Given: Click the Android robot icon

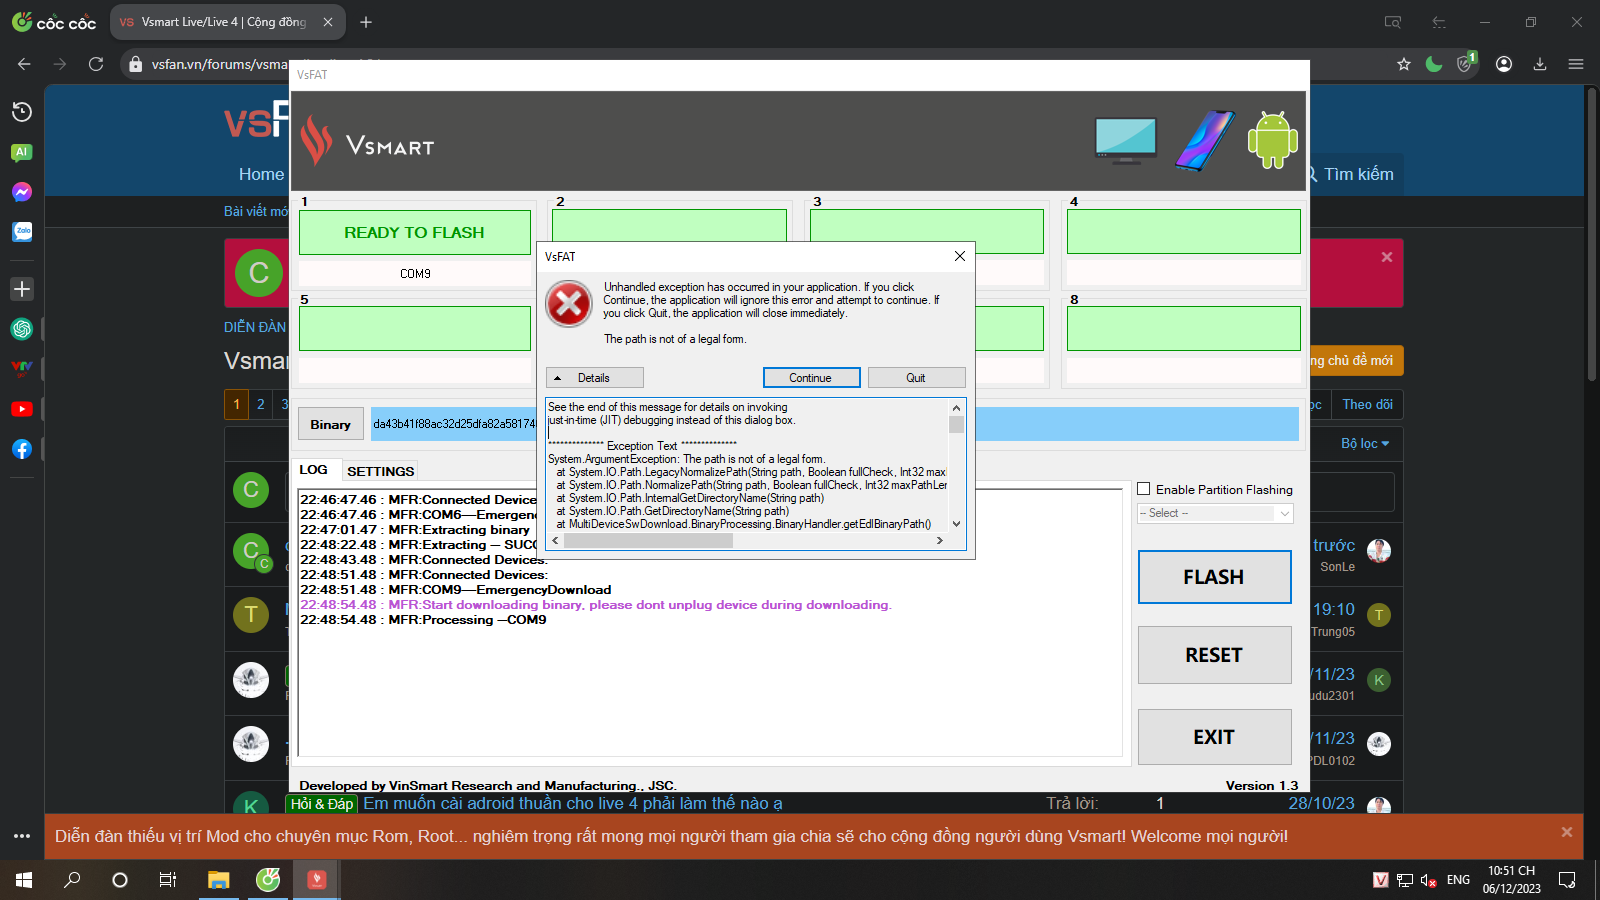Looking at the screenshot, I should click(1272, 140).
